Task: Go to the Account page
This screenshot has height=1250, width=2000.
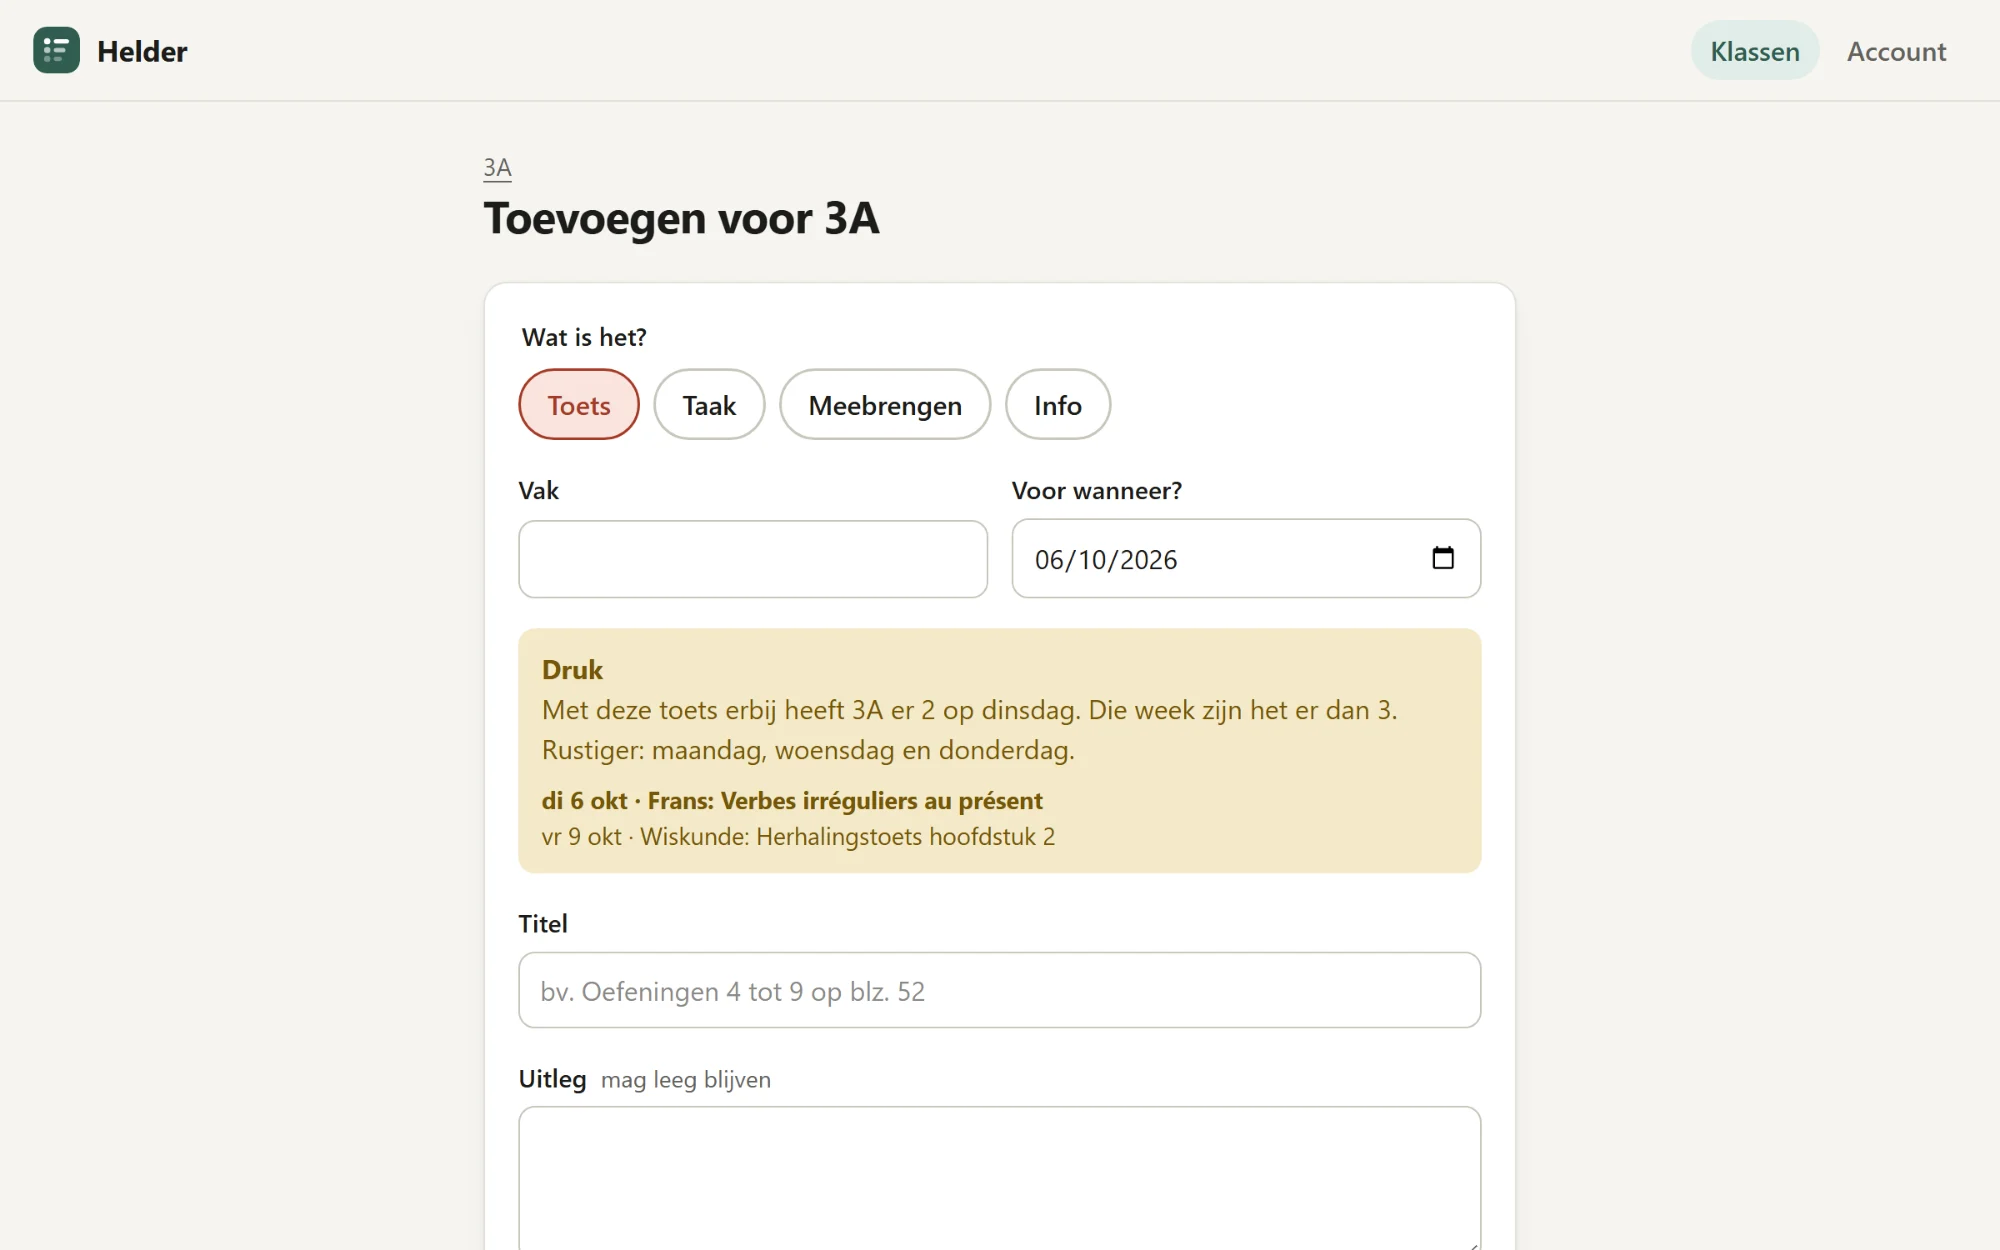Action: [1896, 51]
